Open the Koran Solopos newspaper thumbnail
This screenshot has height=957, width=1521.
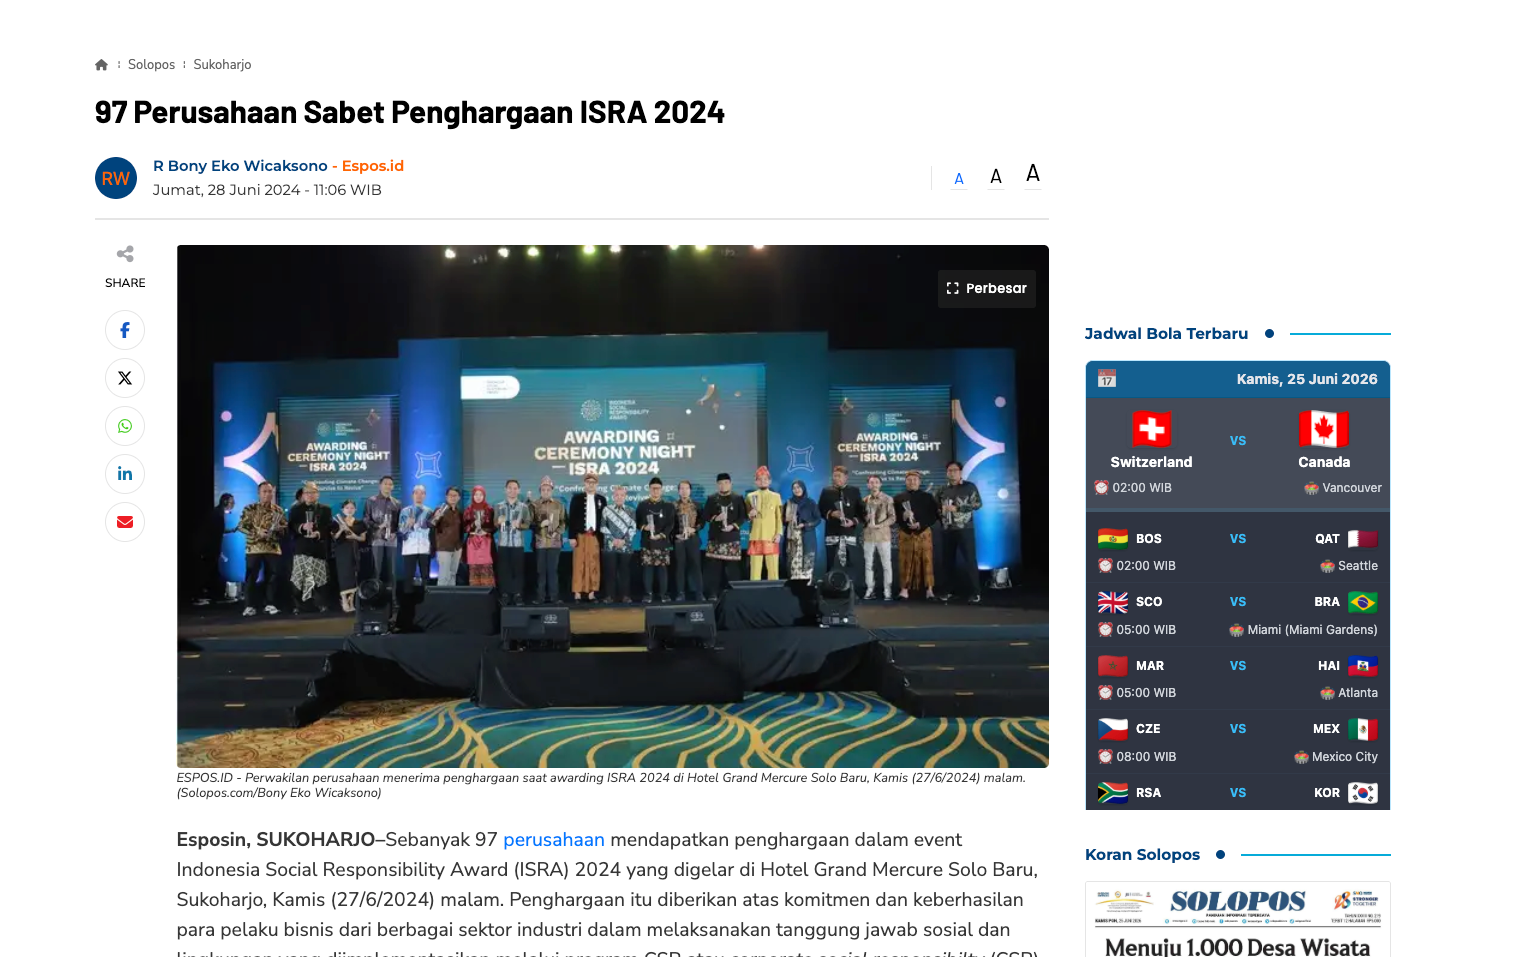click(x=1238, y=919)
